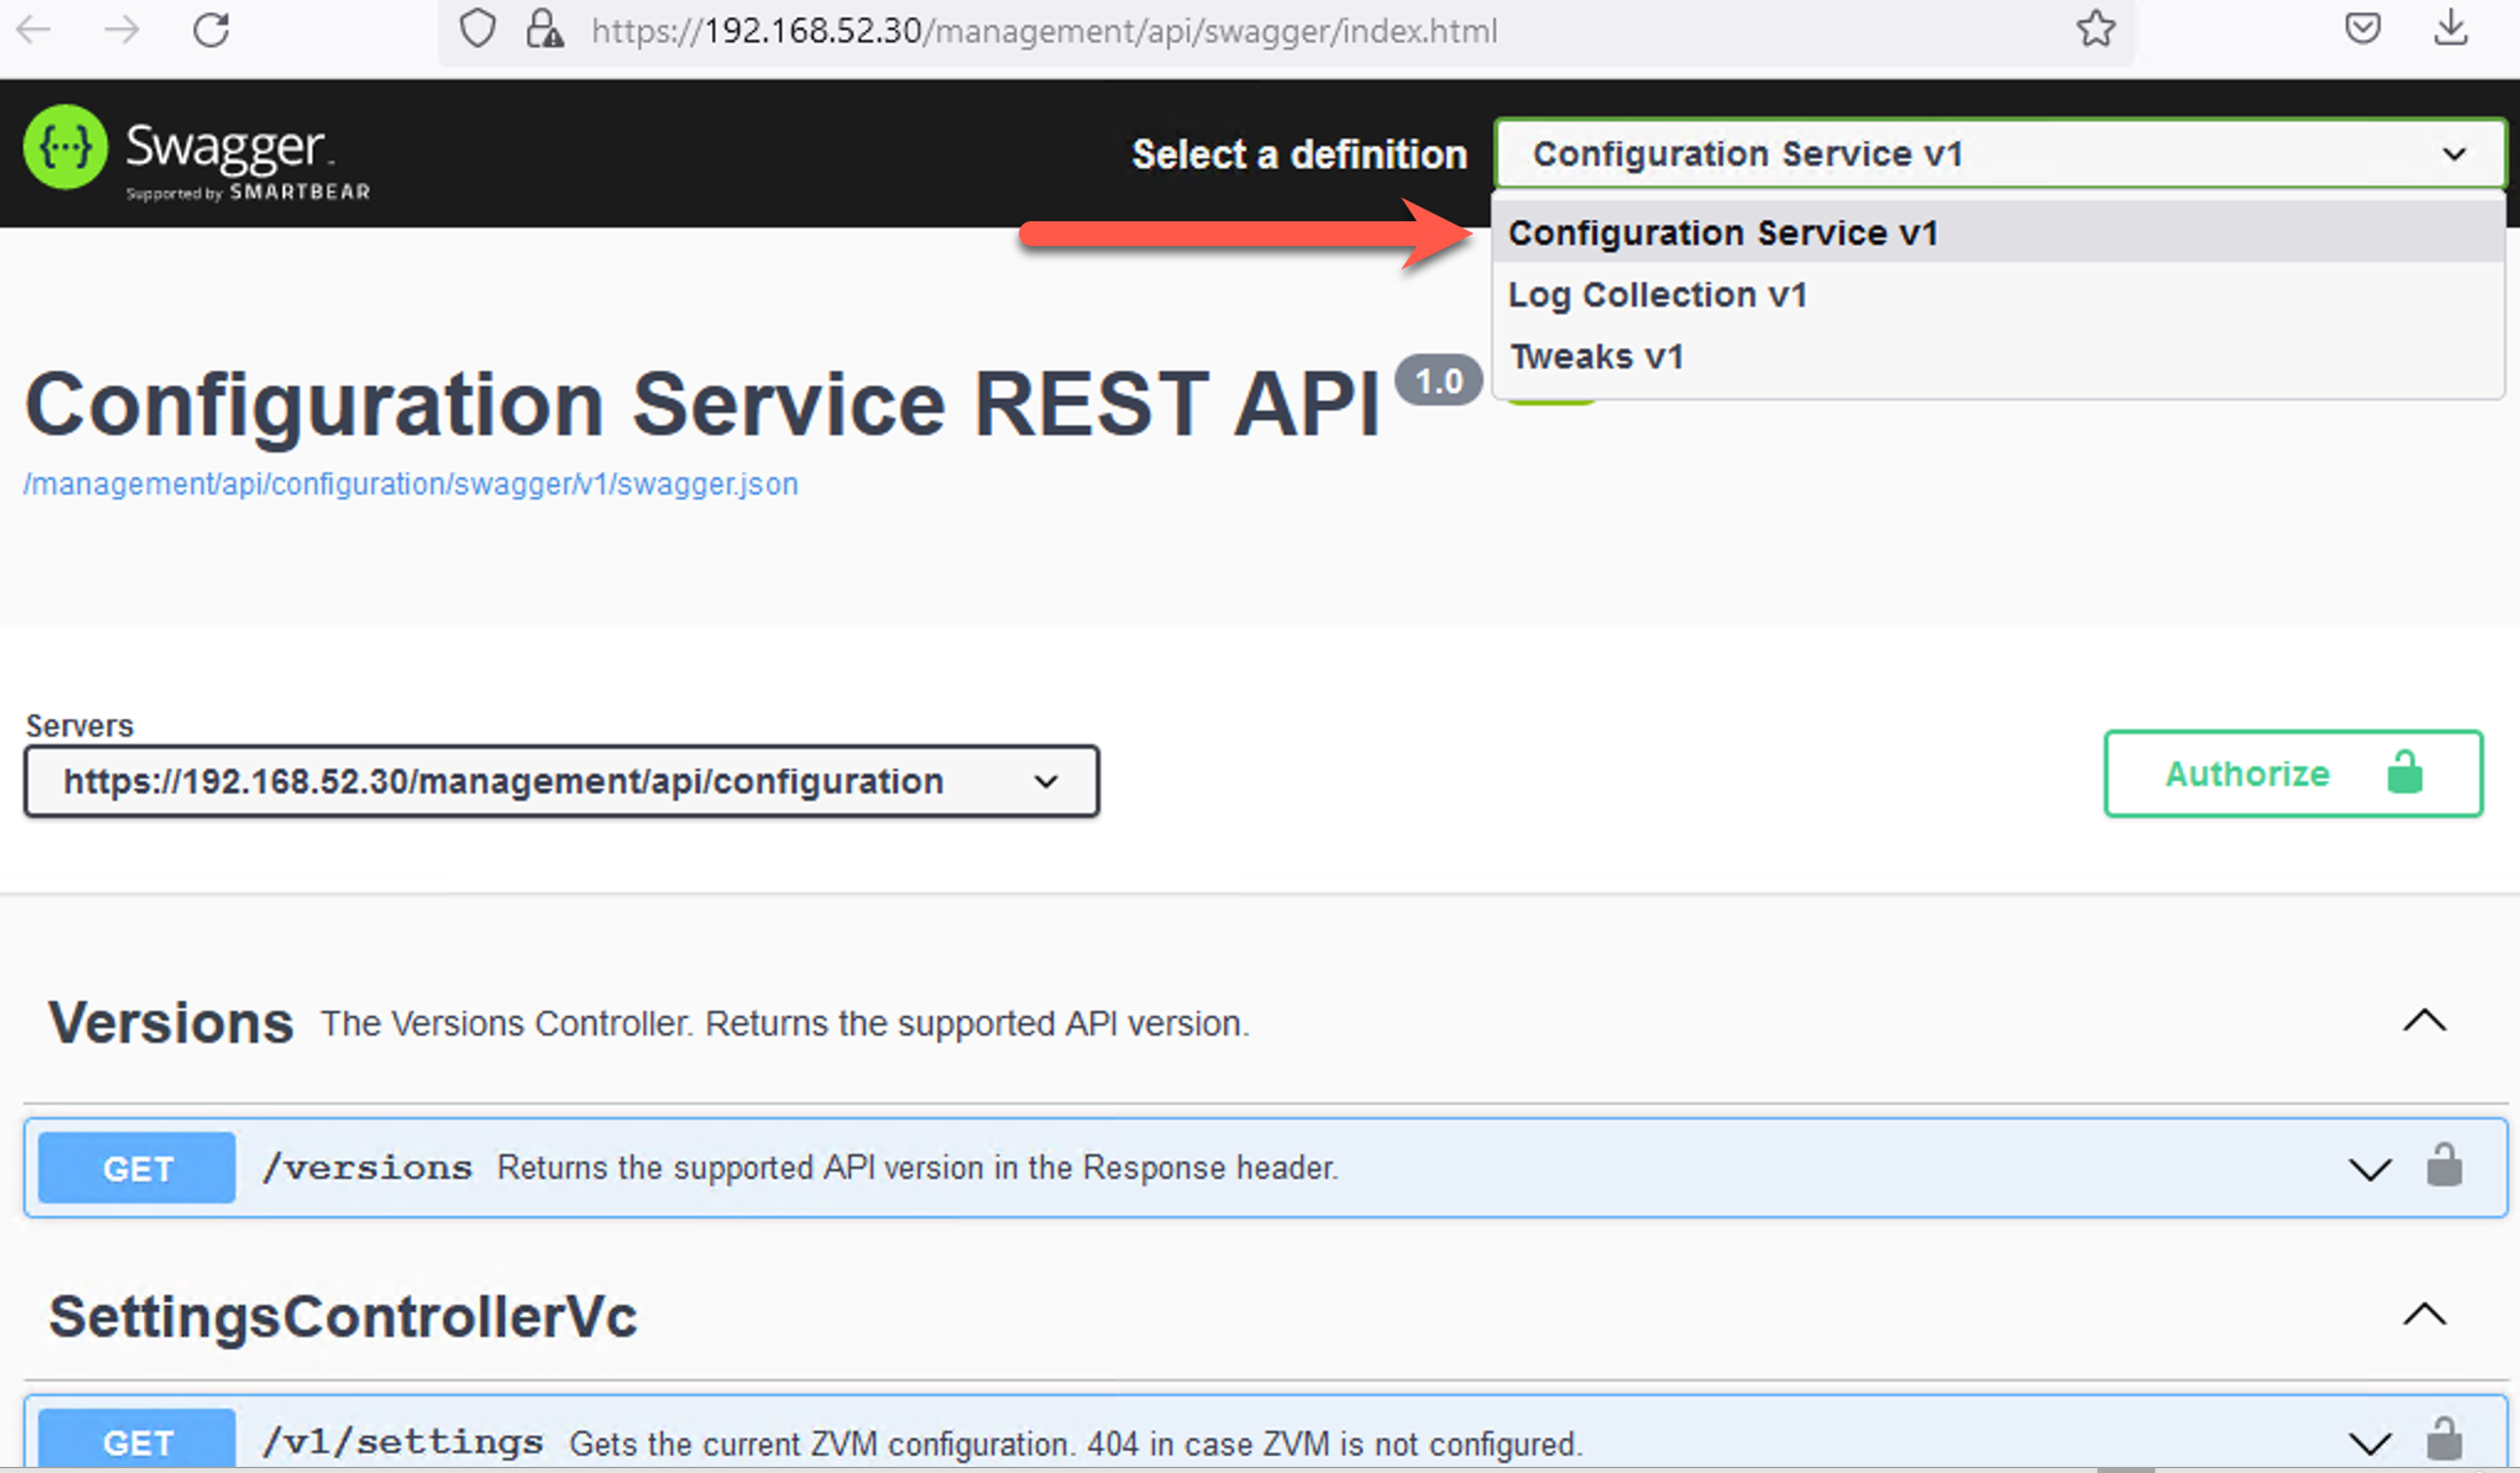2520x1473 pixels.
Task: Click Configuration Service REST API title
Action: (x=701, y=405)
